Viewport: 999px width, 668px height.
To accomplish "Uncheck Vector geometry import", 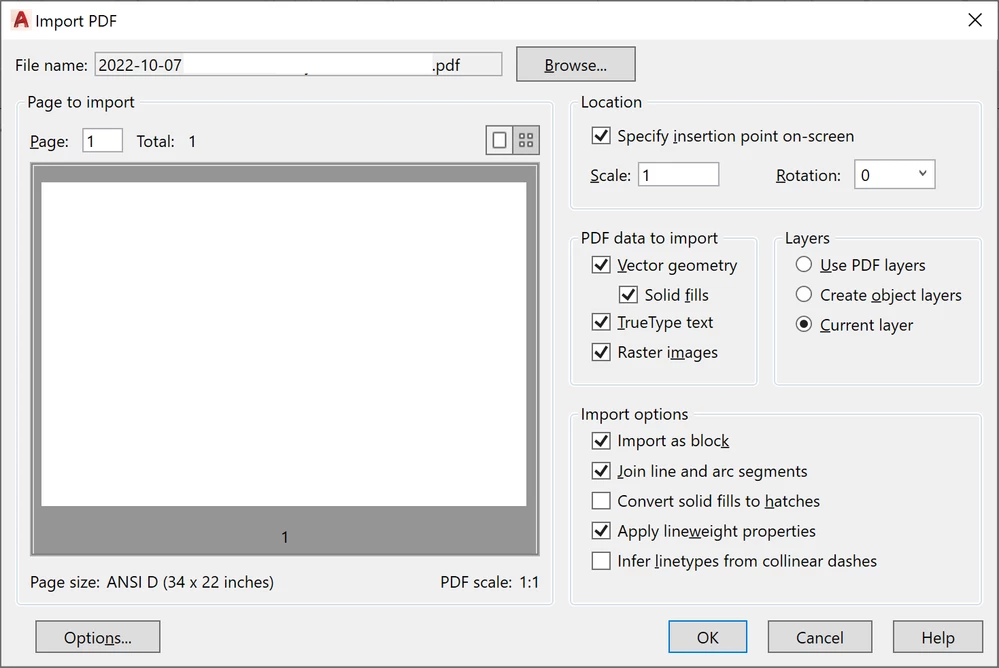I will point(601,265).
